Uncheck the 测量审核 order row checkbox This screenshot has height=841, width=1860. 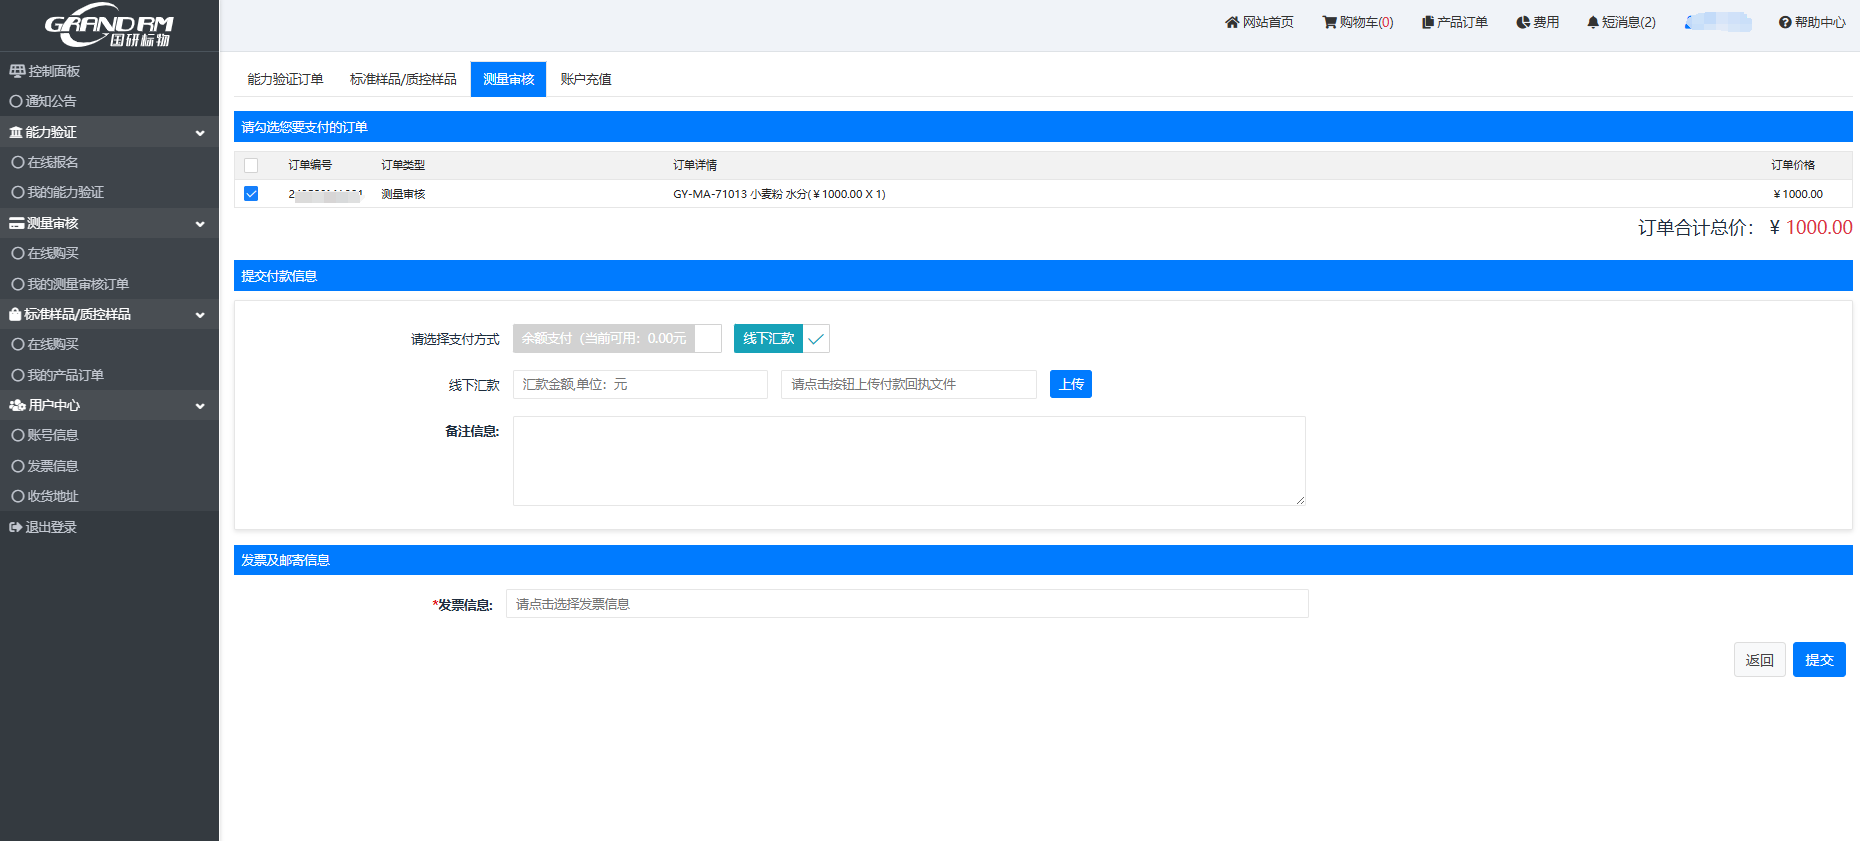coord(251,194)
